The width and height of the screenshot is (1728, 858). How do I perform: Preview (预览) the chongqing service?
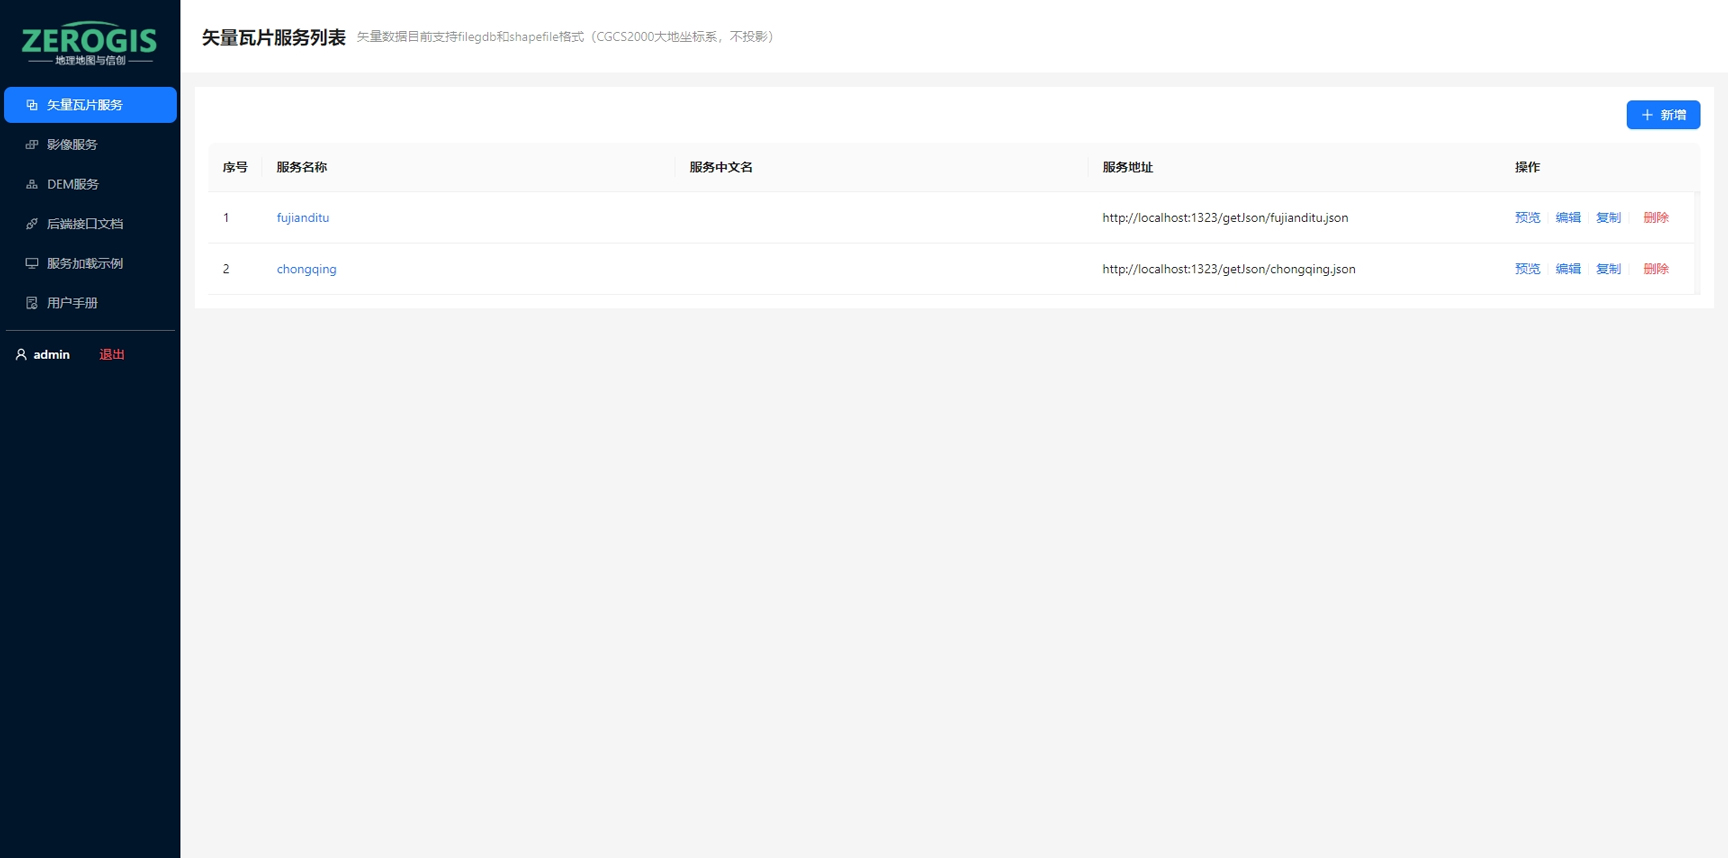coord(1527,269)
